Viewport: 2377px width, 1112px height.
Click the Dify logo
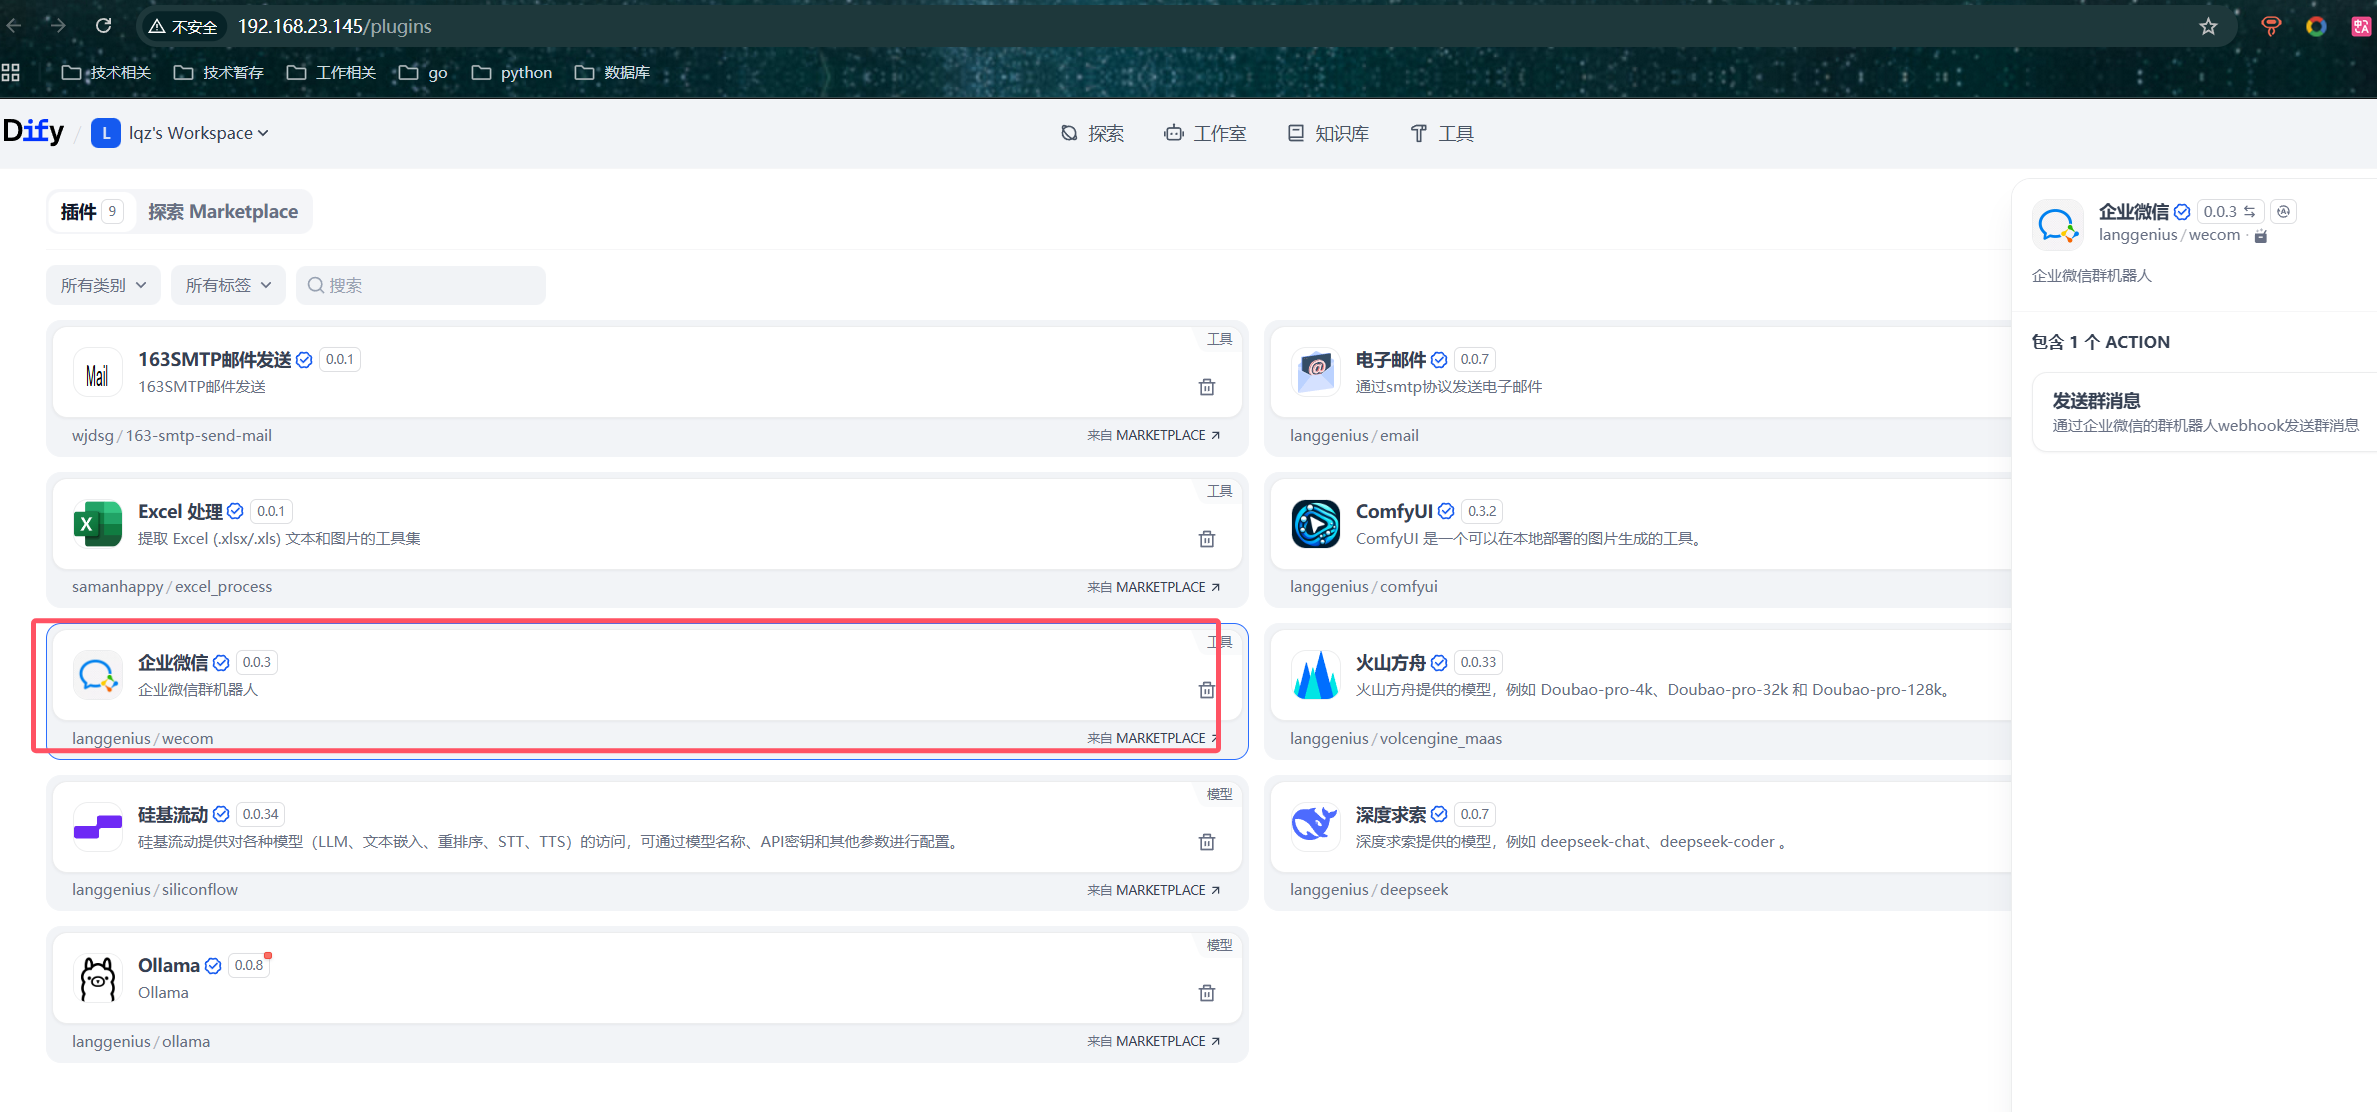pos(33,132)
